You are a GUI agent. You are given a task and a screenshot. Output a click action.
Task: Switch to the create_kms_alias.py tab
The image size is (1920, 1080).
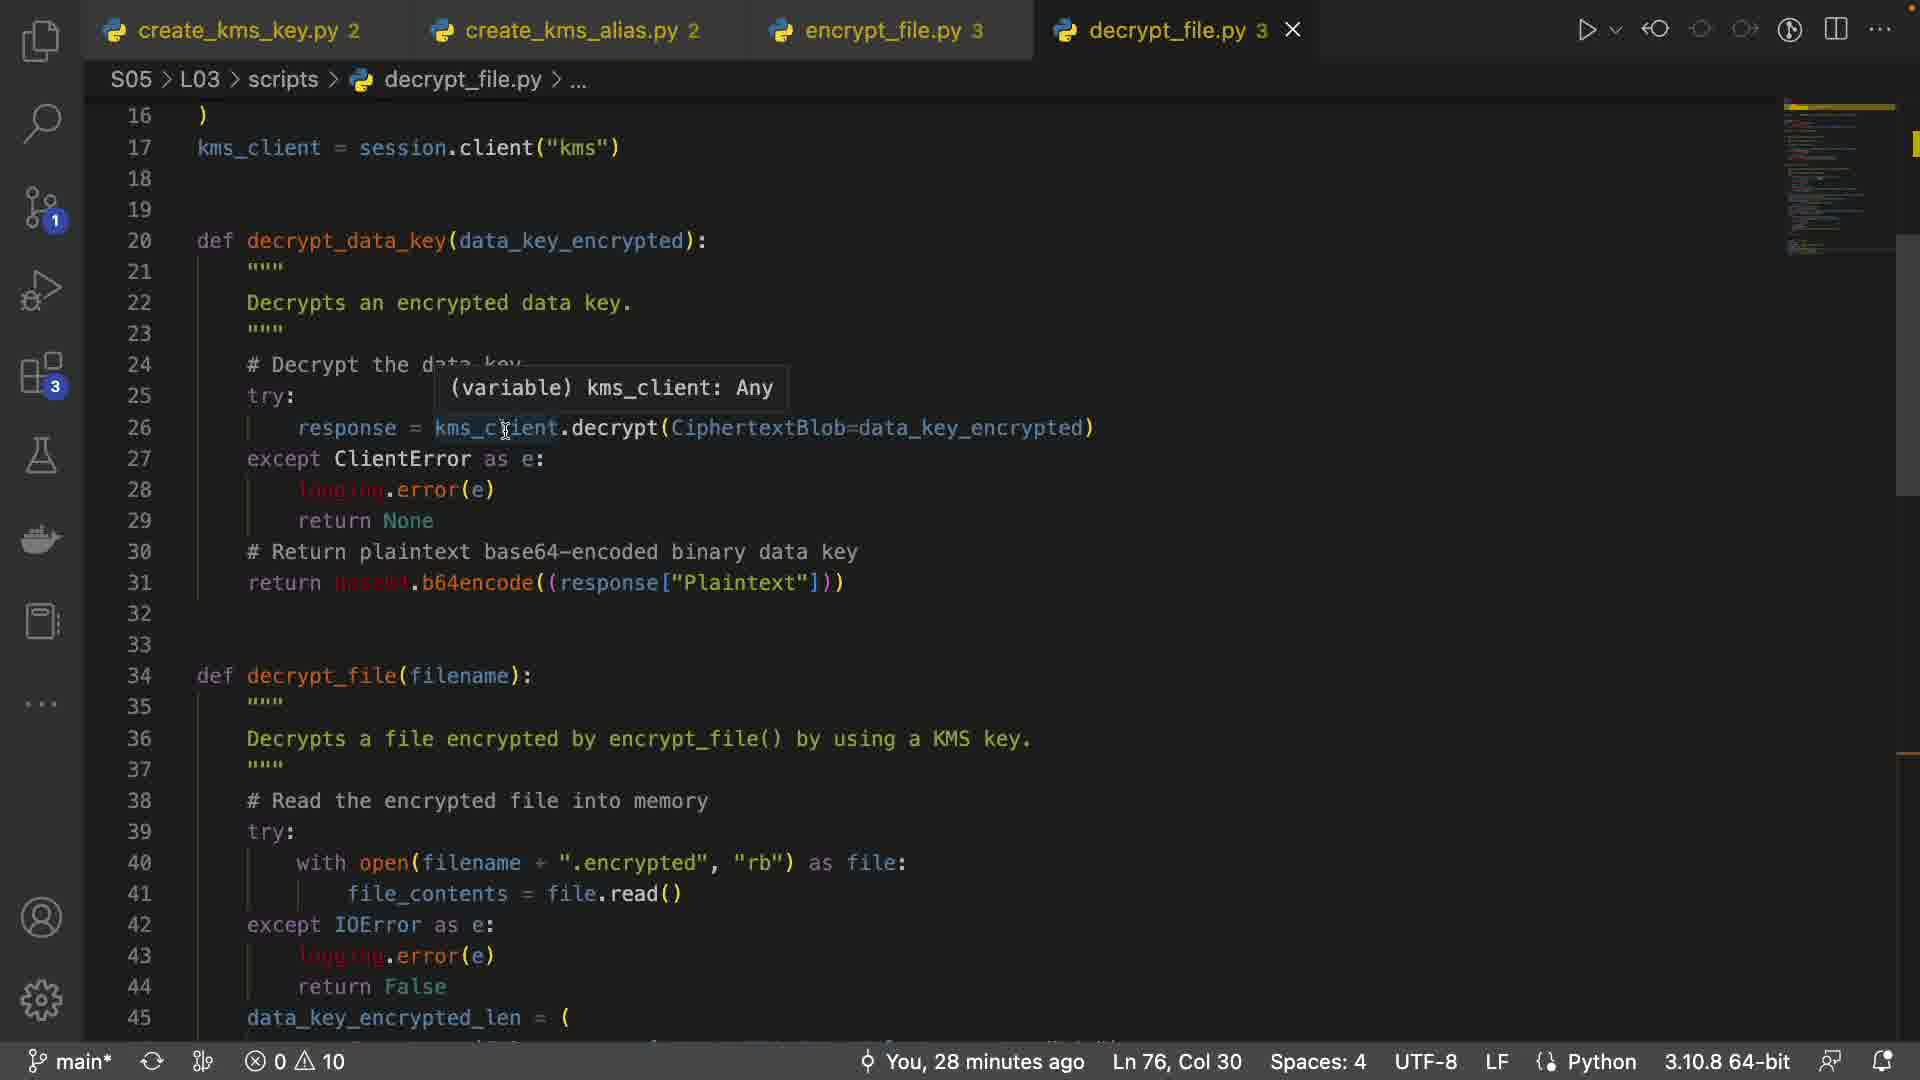571,31
